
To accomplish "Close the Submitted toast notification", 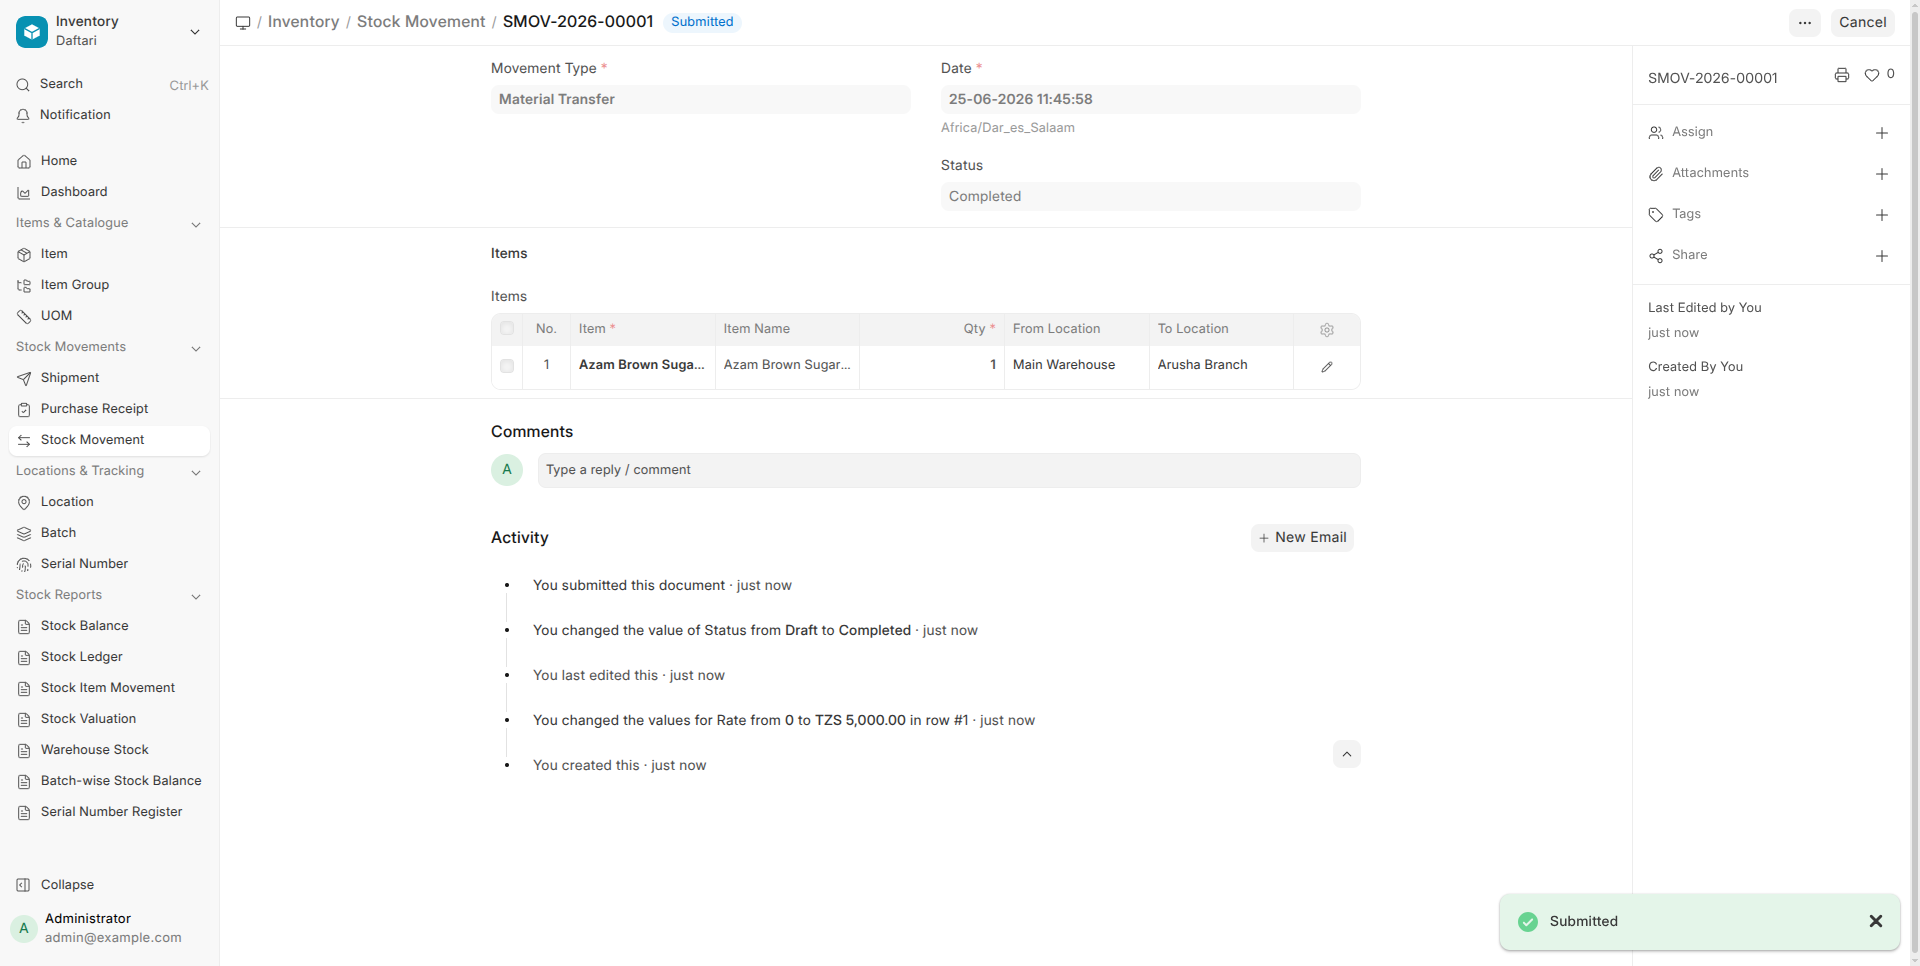I will coord(1875,921).
